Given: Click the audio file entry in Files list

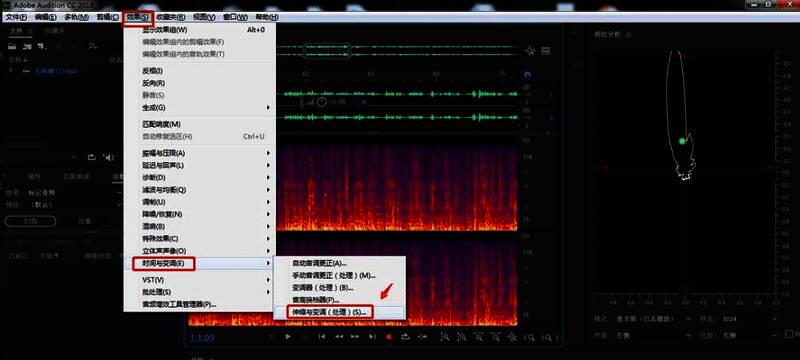Looking at the screenshot, I should 56,71.
